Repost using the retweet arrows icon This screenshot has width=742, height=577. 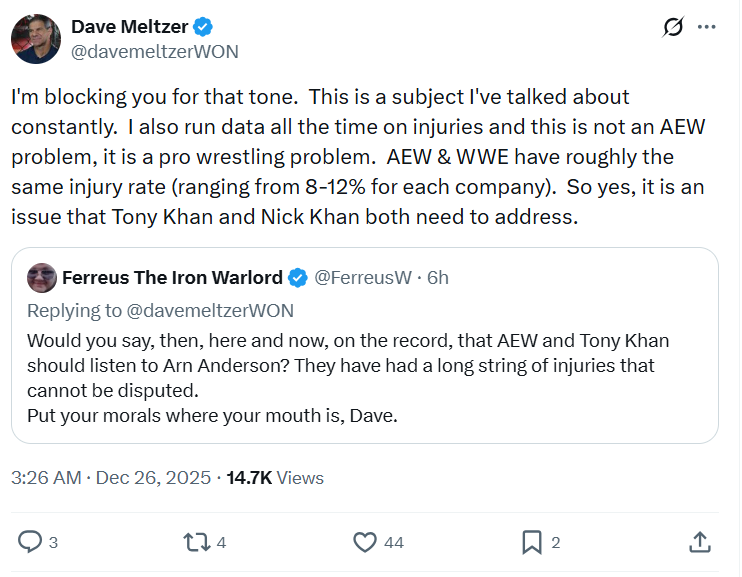(197, 542)
